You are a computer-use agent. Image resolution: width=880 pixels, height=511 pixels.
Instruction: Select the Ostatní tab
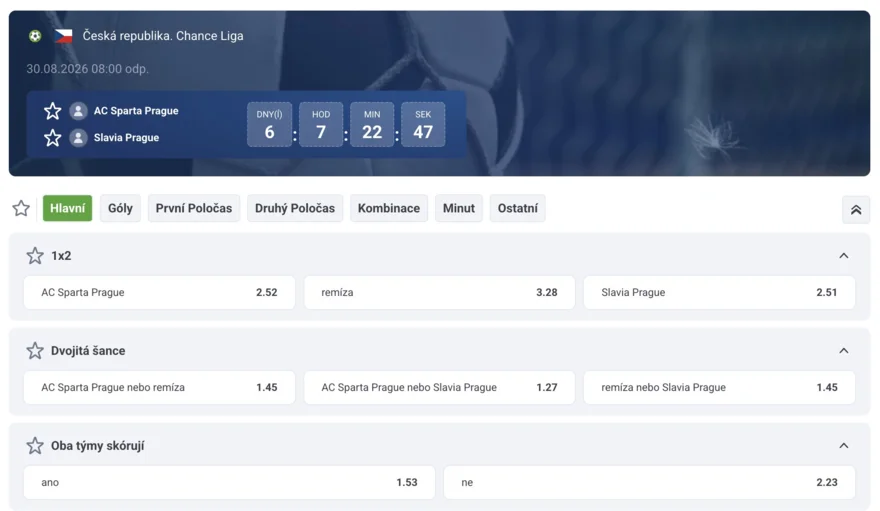pos(517,208)
